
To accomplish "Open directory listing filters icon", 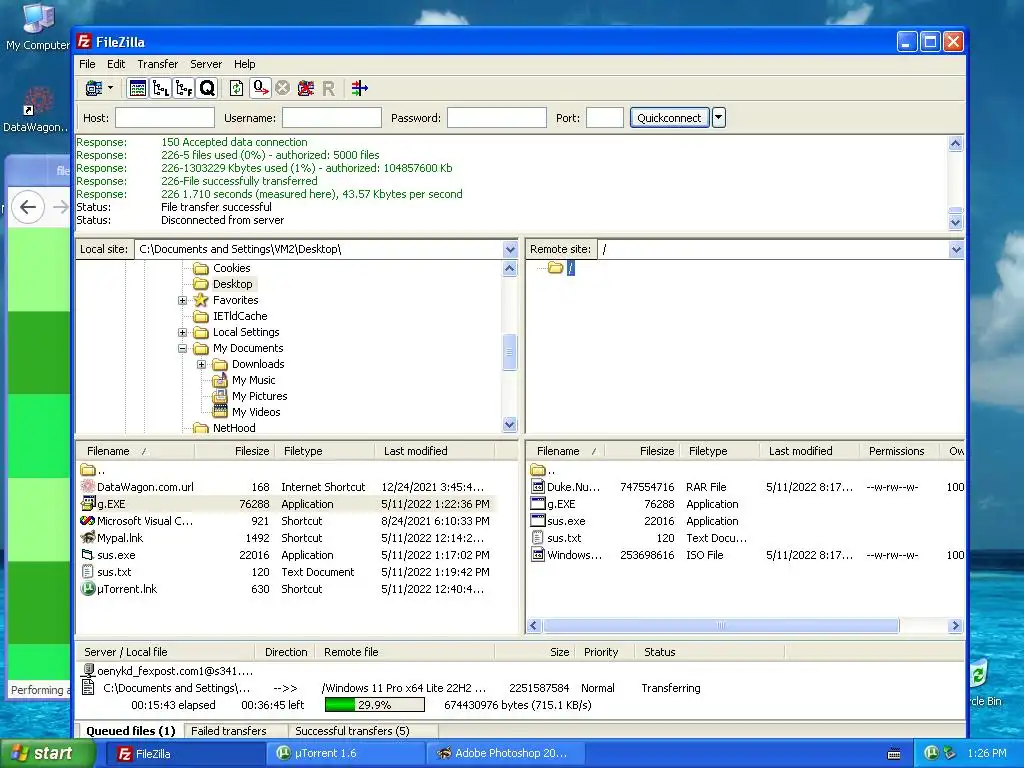I will tap(360, 88).
